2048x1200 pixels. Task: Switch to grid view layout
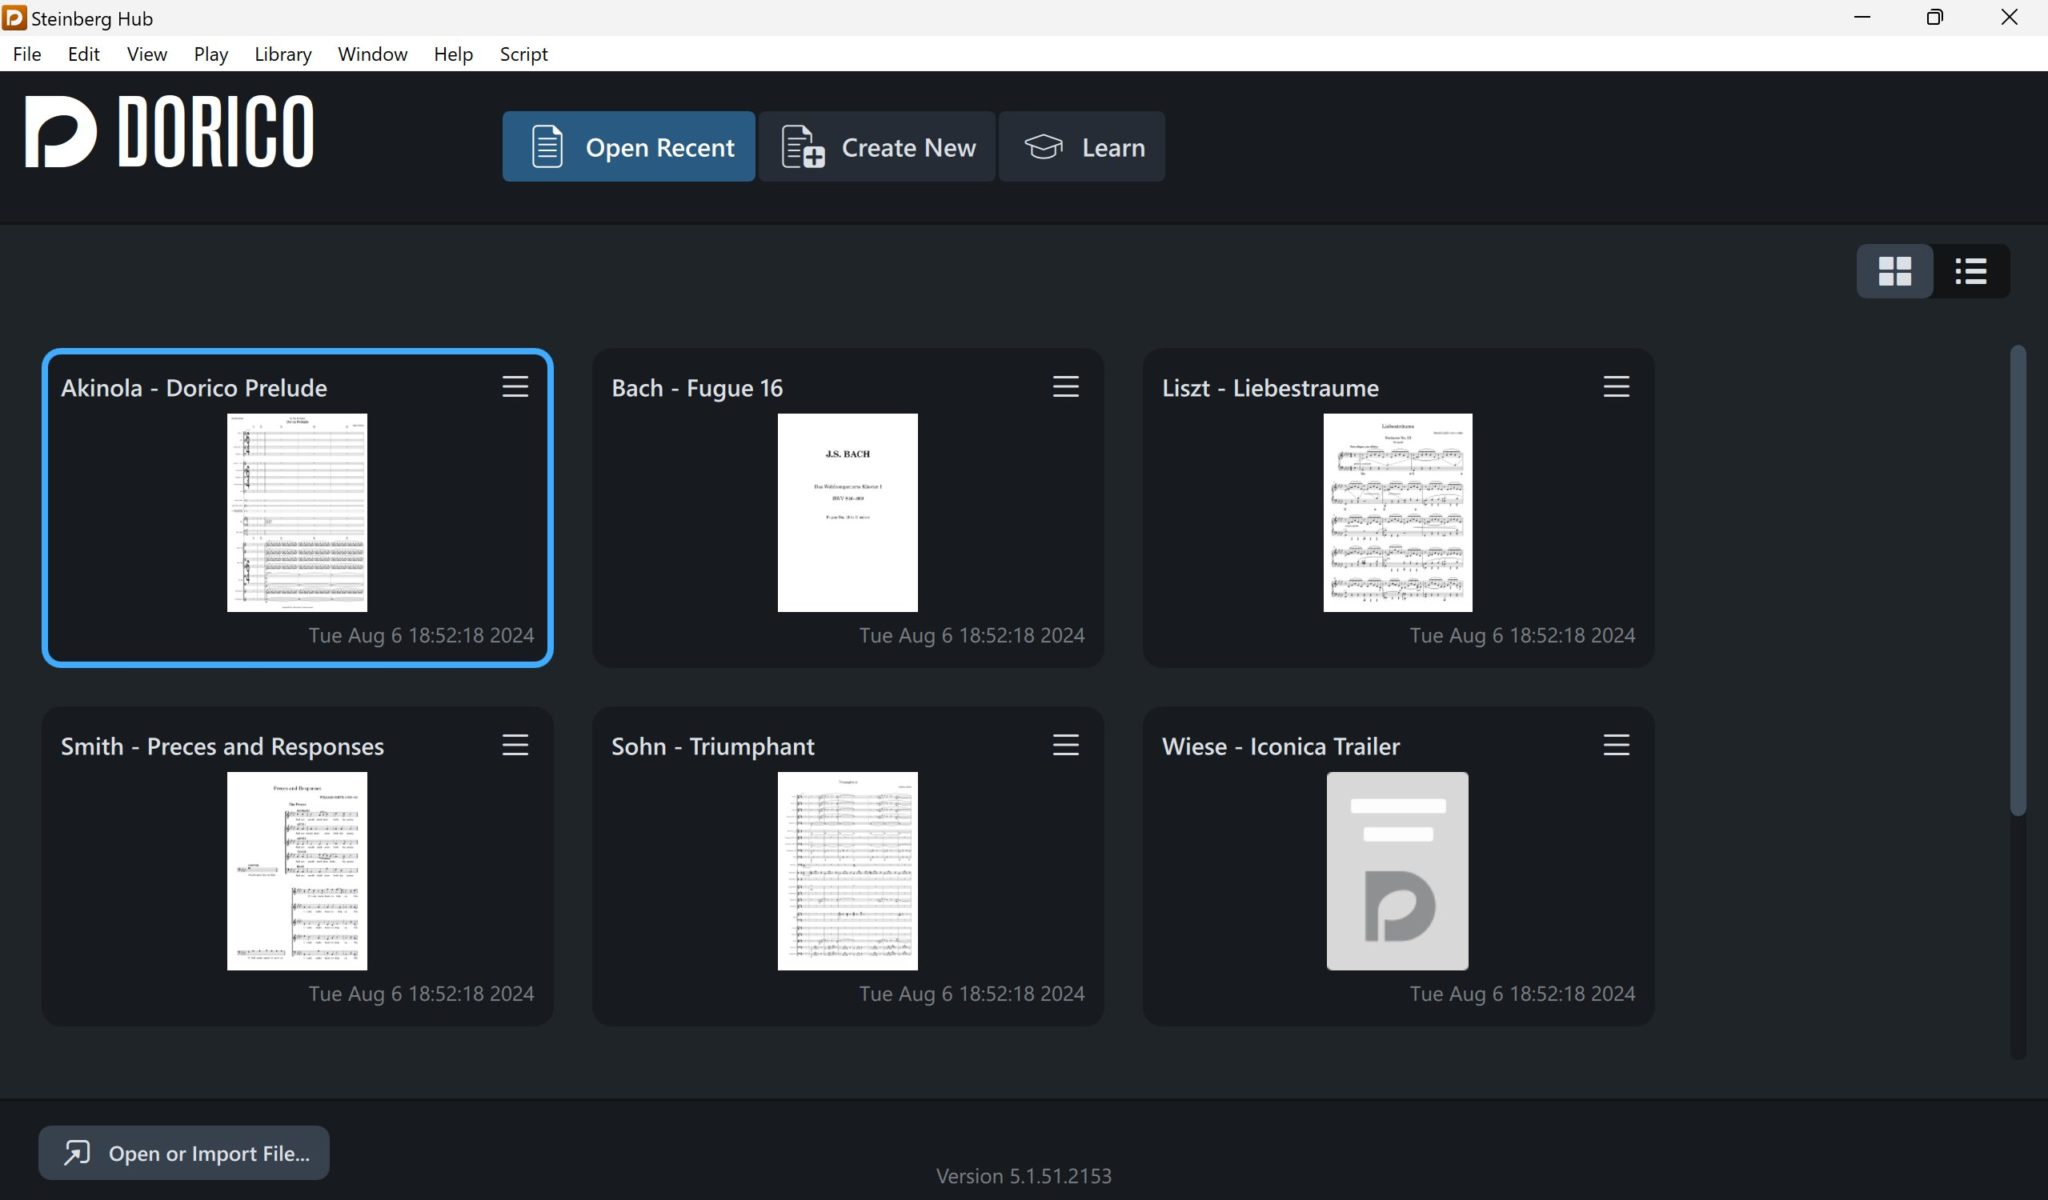click(1894, 271)
